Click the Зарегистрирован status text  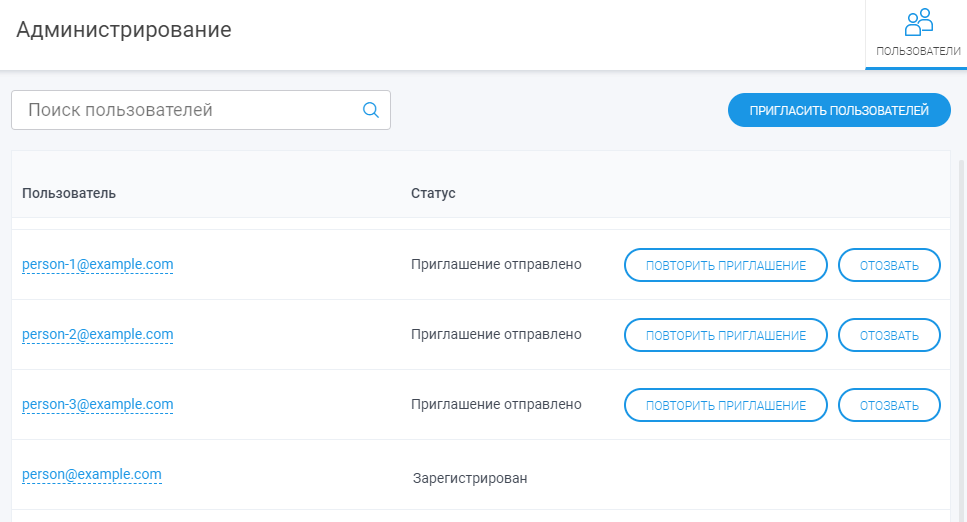pos(470,478)
